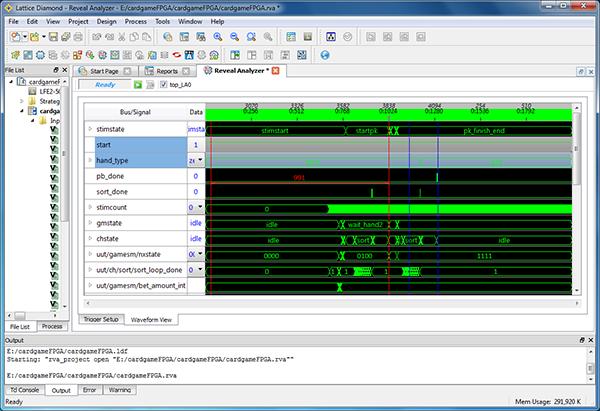Click the Zoom In magnifier icon
This screenshot has height=411, width=600.
coord(215,36)
